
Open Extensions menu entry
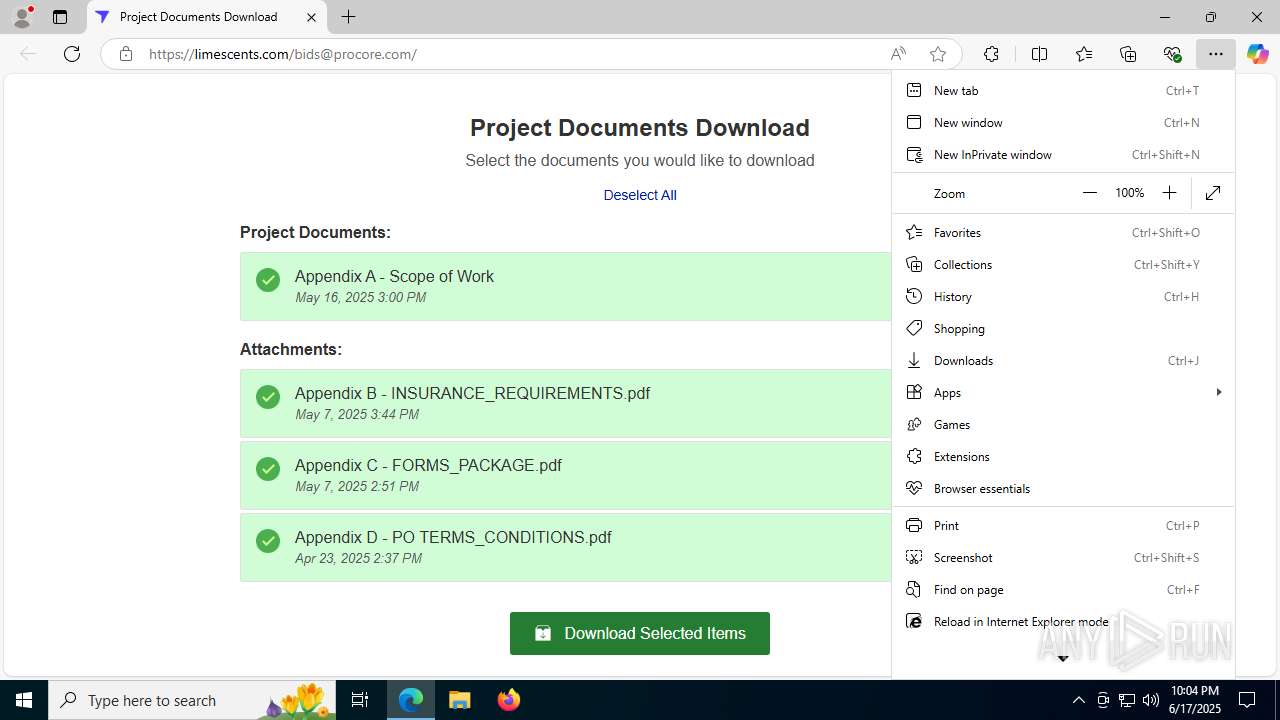click(x=1063, y=456)
